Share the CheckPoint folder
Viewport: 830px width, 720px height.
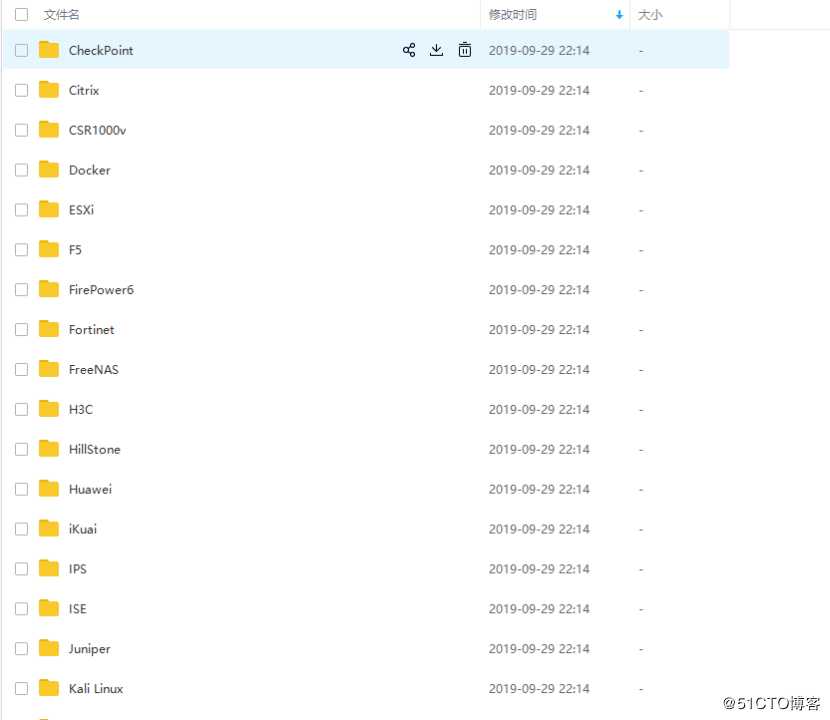(x=409, y=50)
